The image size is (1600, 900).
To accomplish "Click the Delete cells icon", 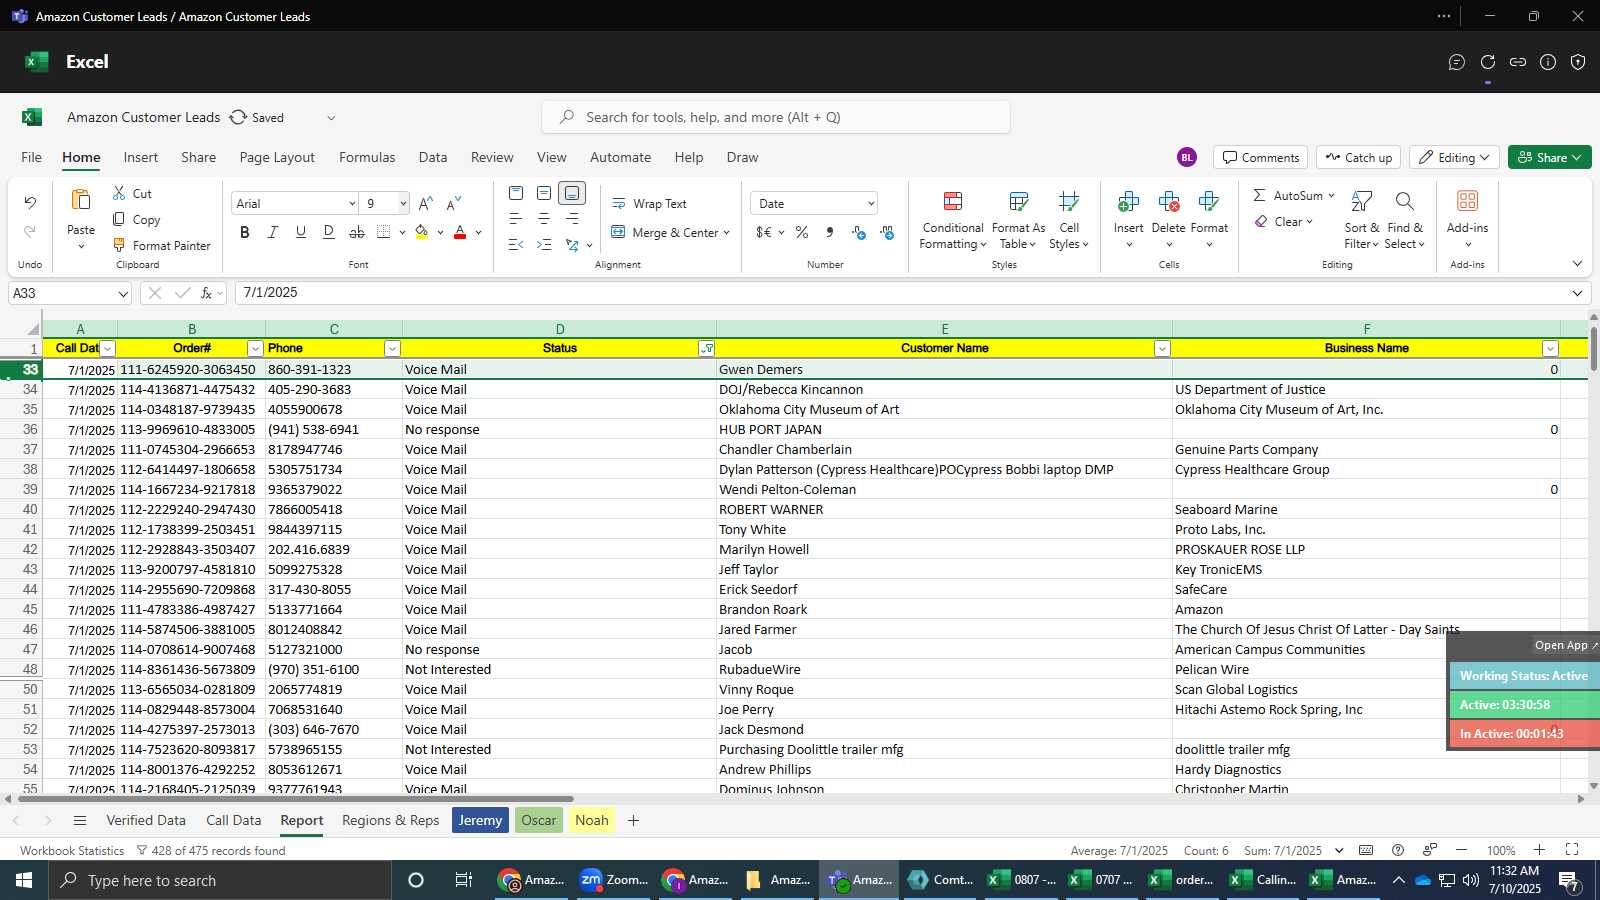I will (1168, 202).
